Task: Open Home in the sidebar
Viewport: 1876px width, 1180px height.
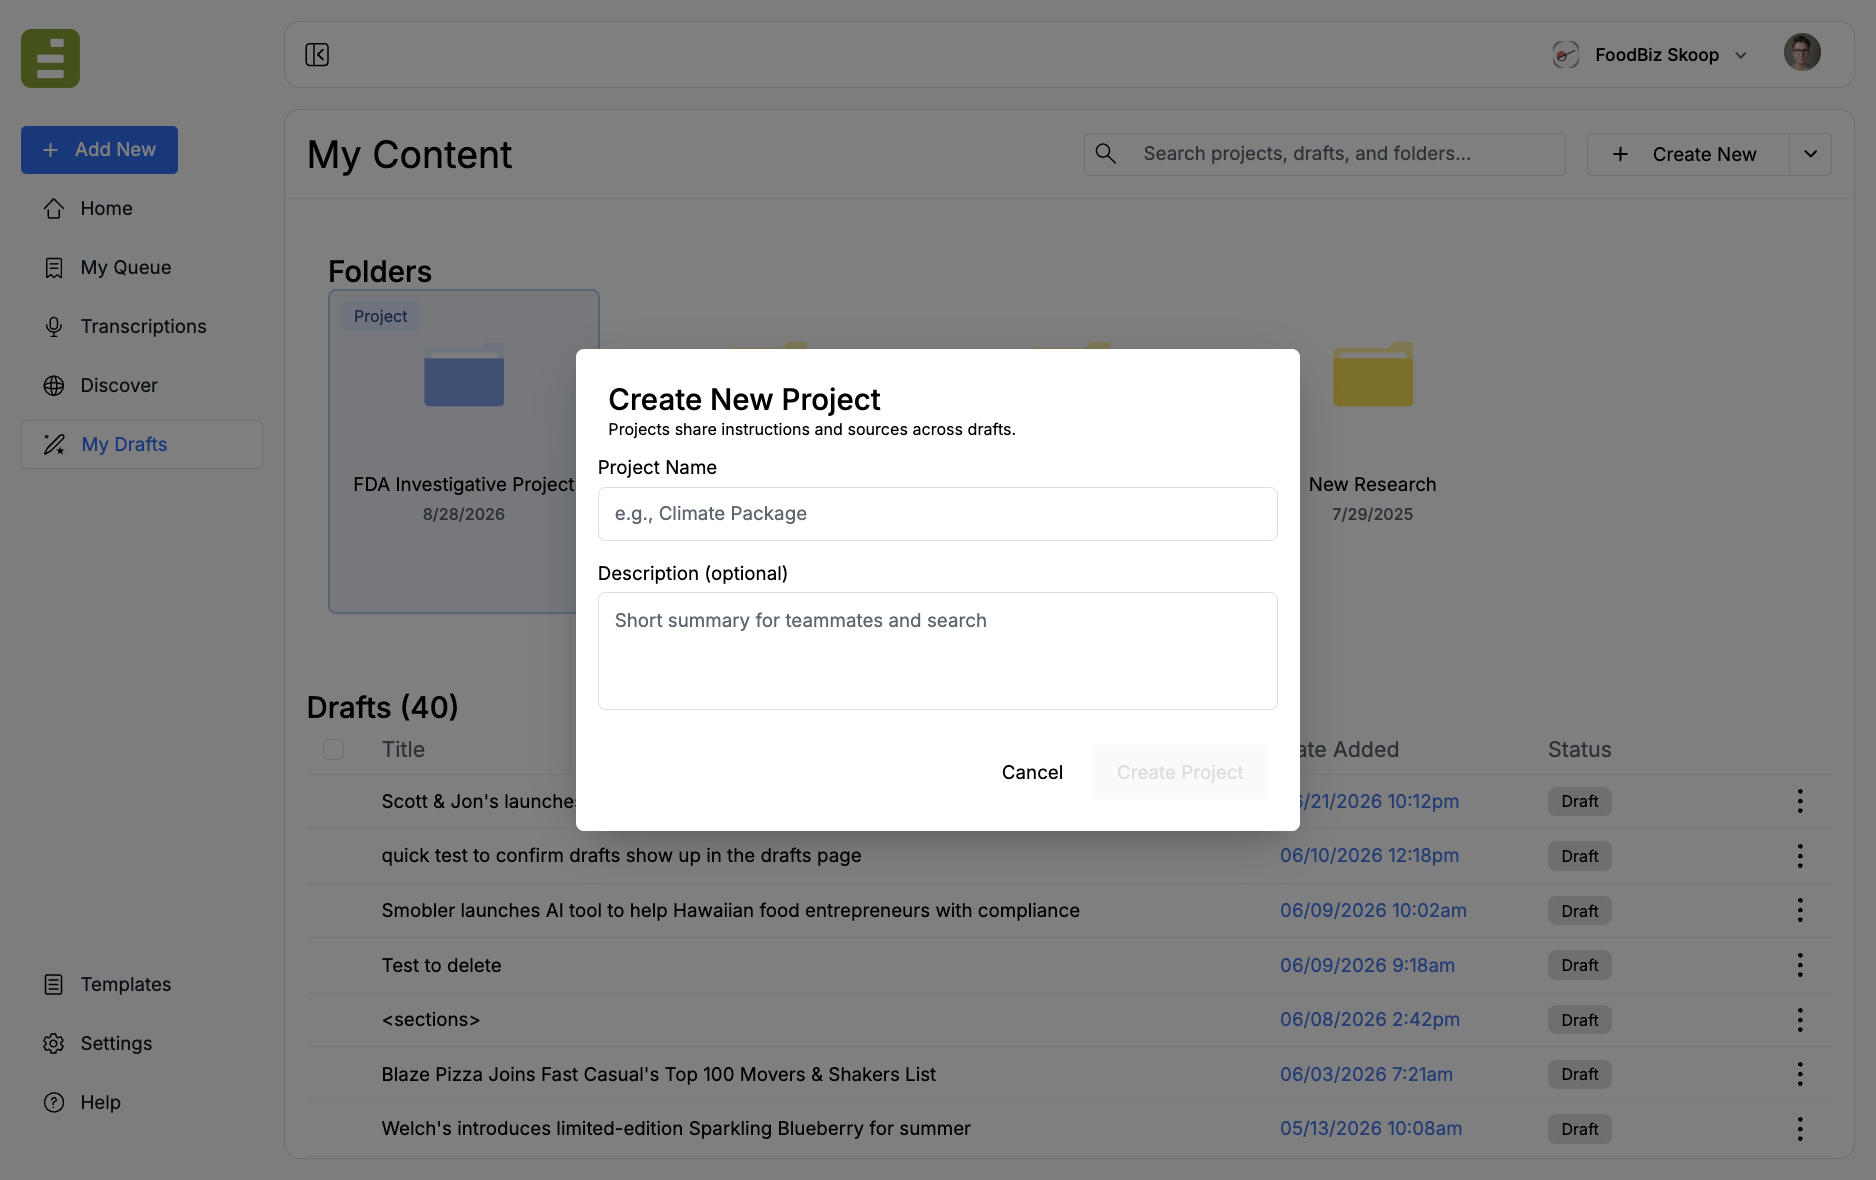Action: coord(142,208)
